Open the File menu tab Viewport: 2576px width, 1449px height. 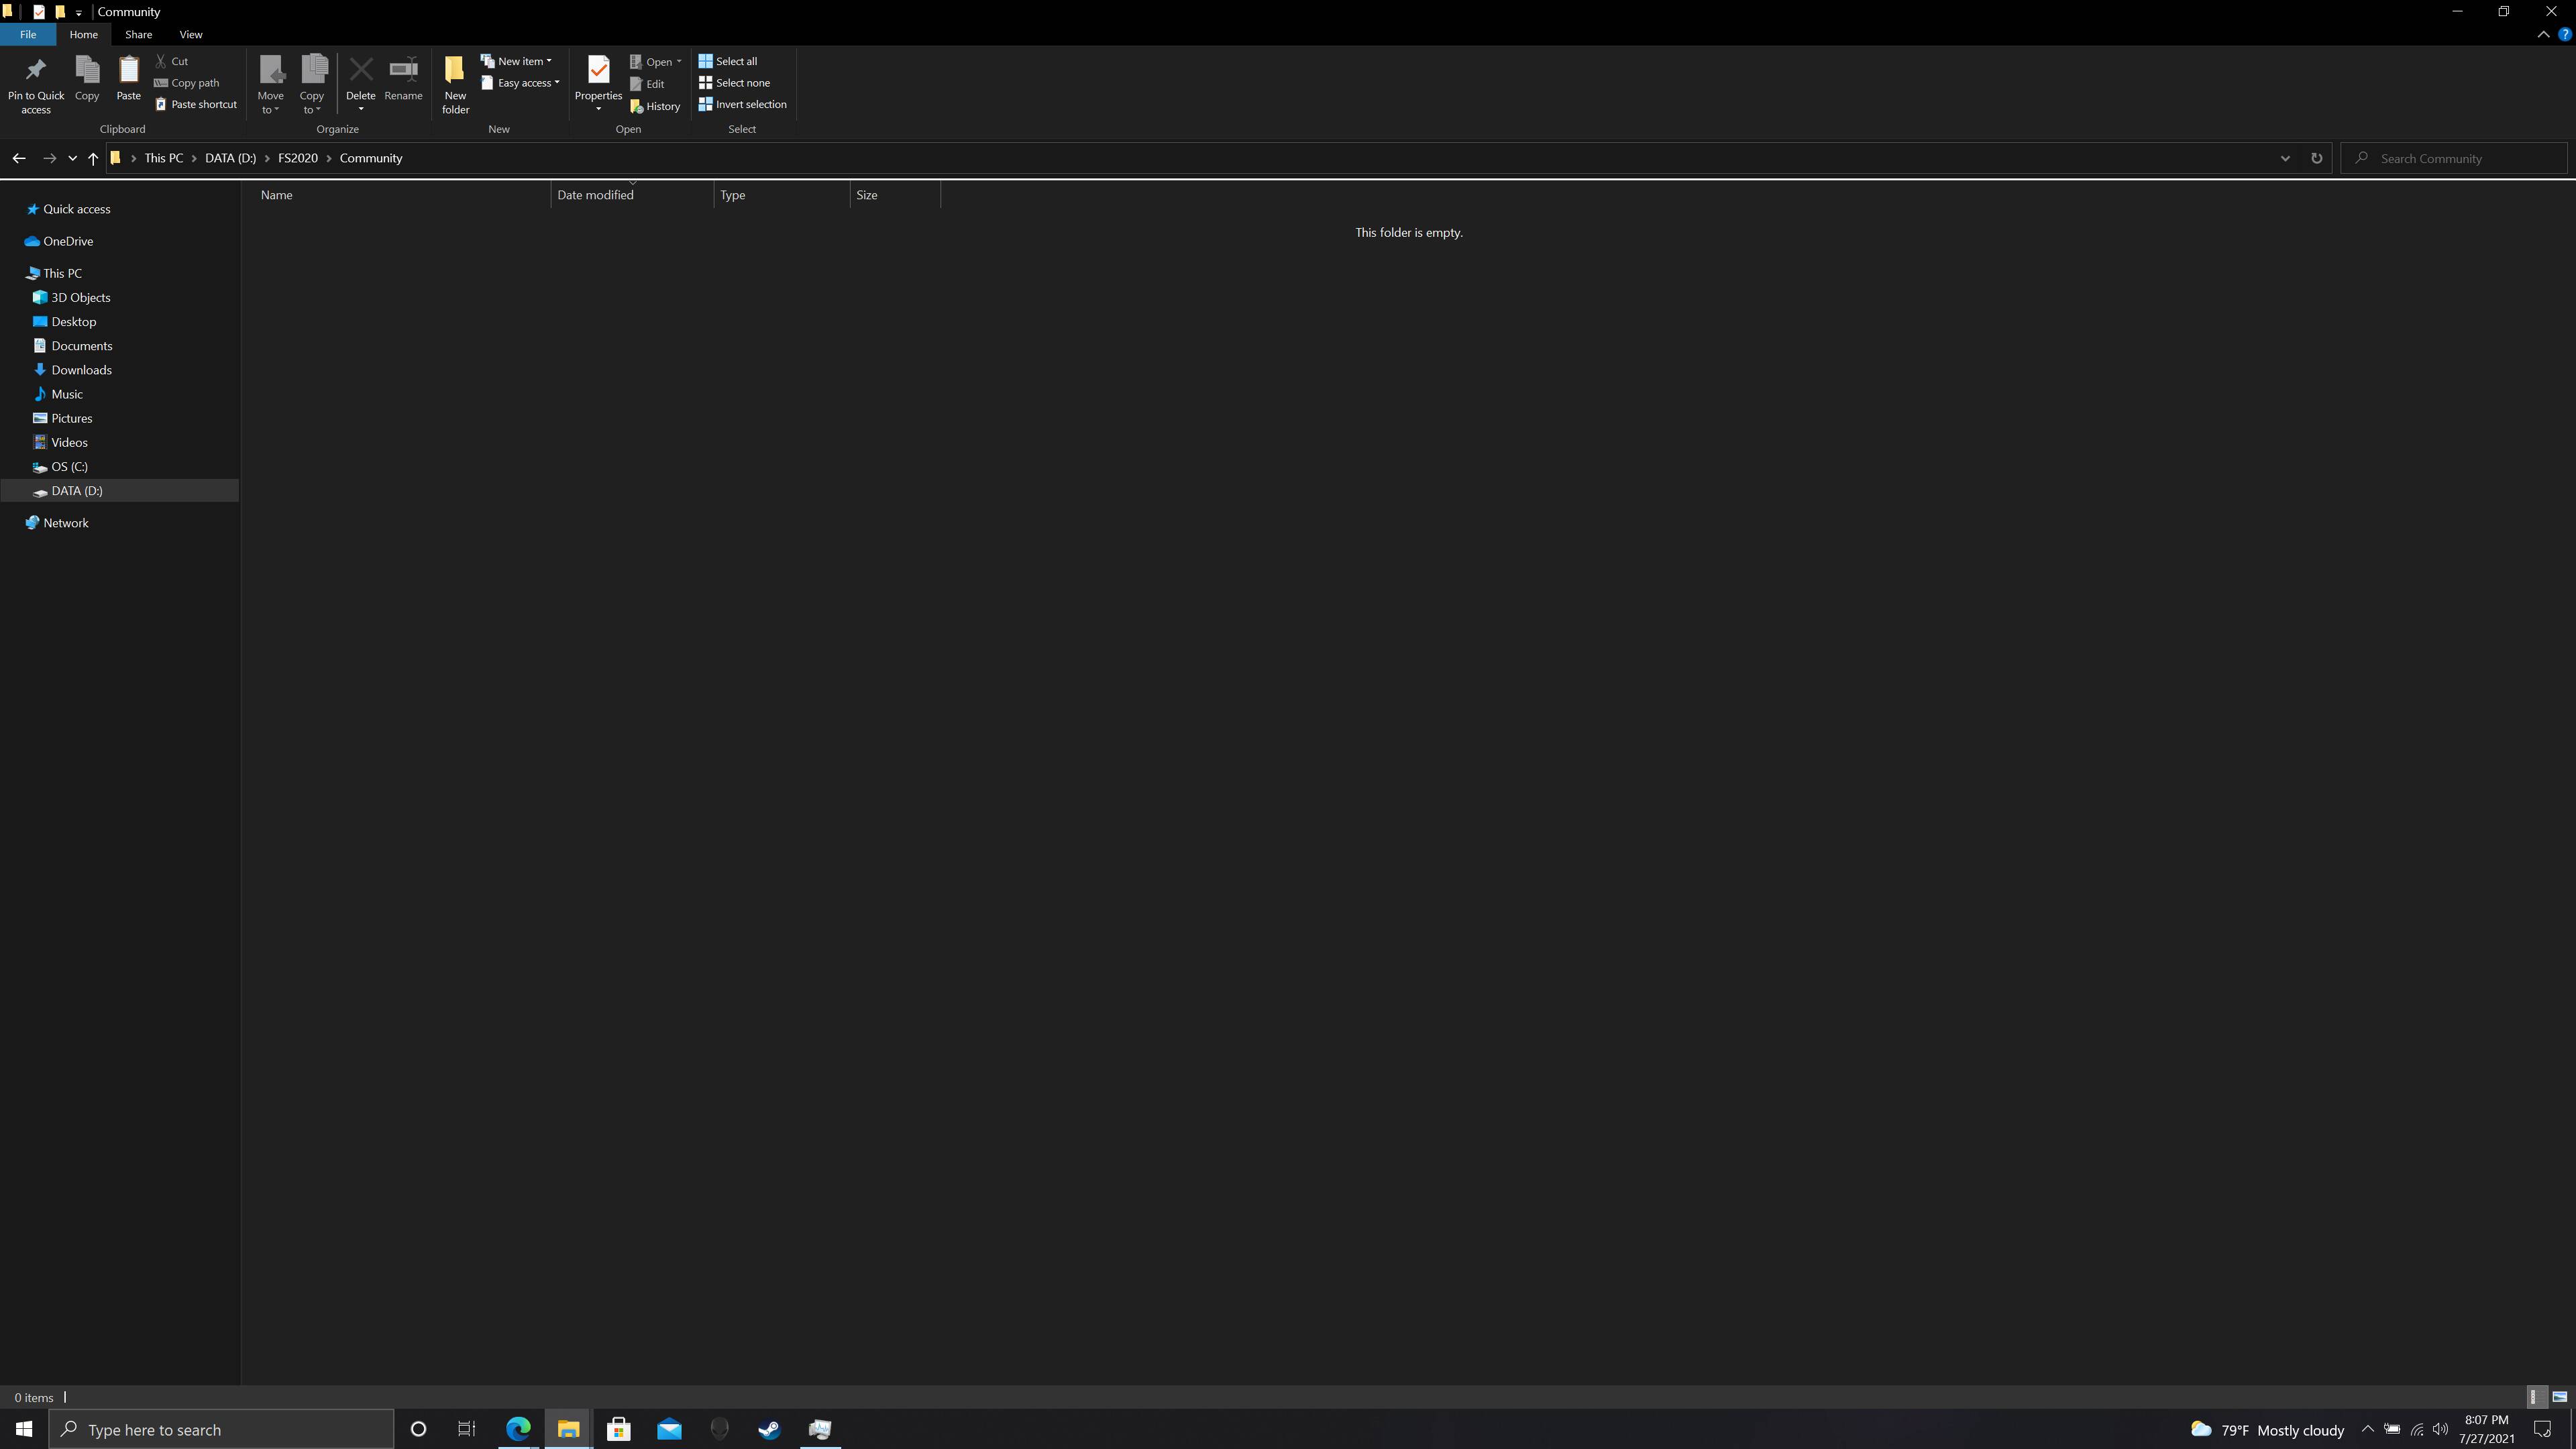(28, 34)
